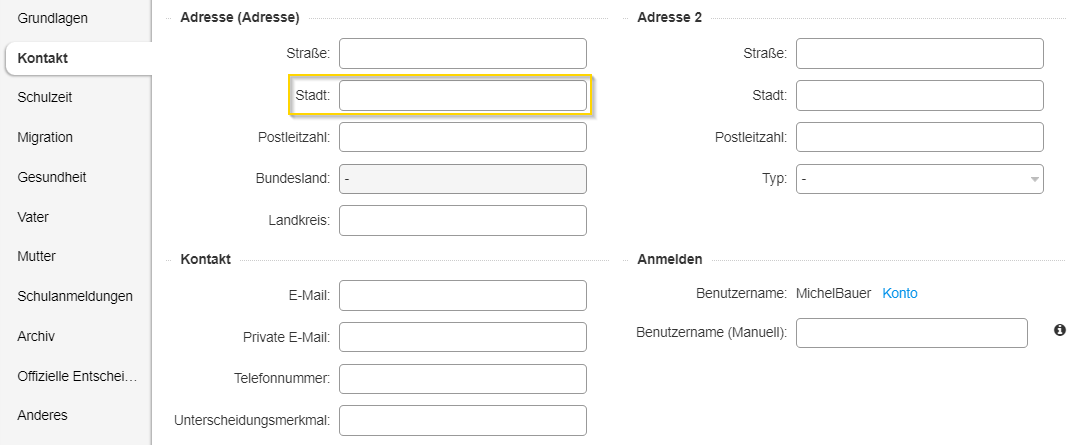Focus the Private E-Mail input
The width and height of the screenshot is (1071, 445).
click(462, 337)
